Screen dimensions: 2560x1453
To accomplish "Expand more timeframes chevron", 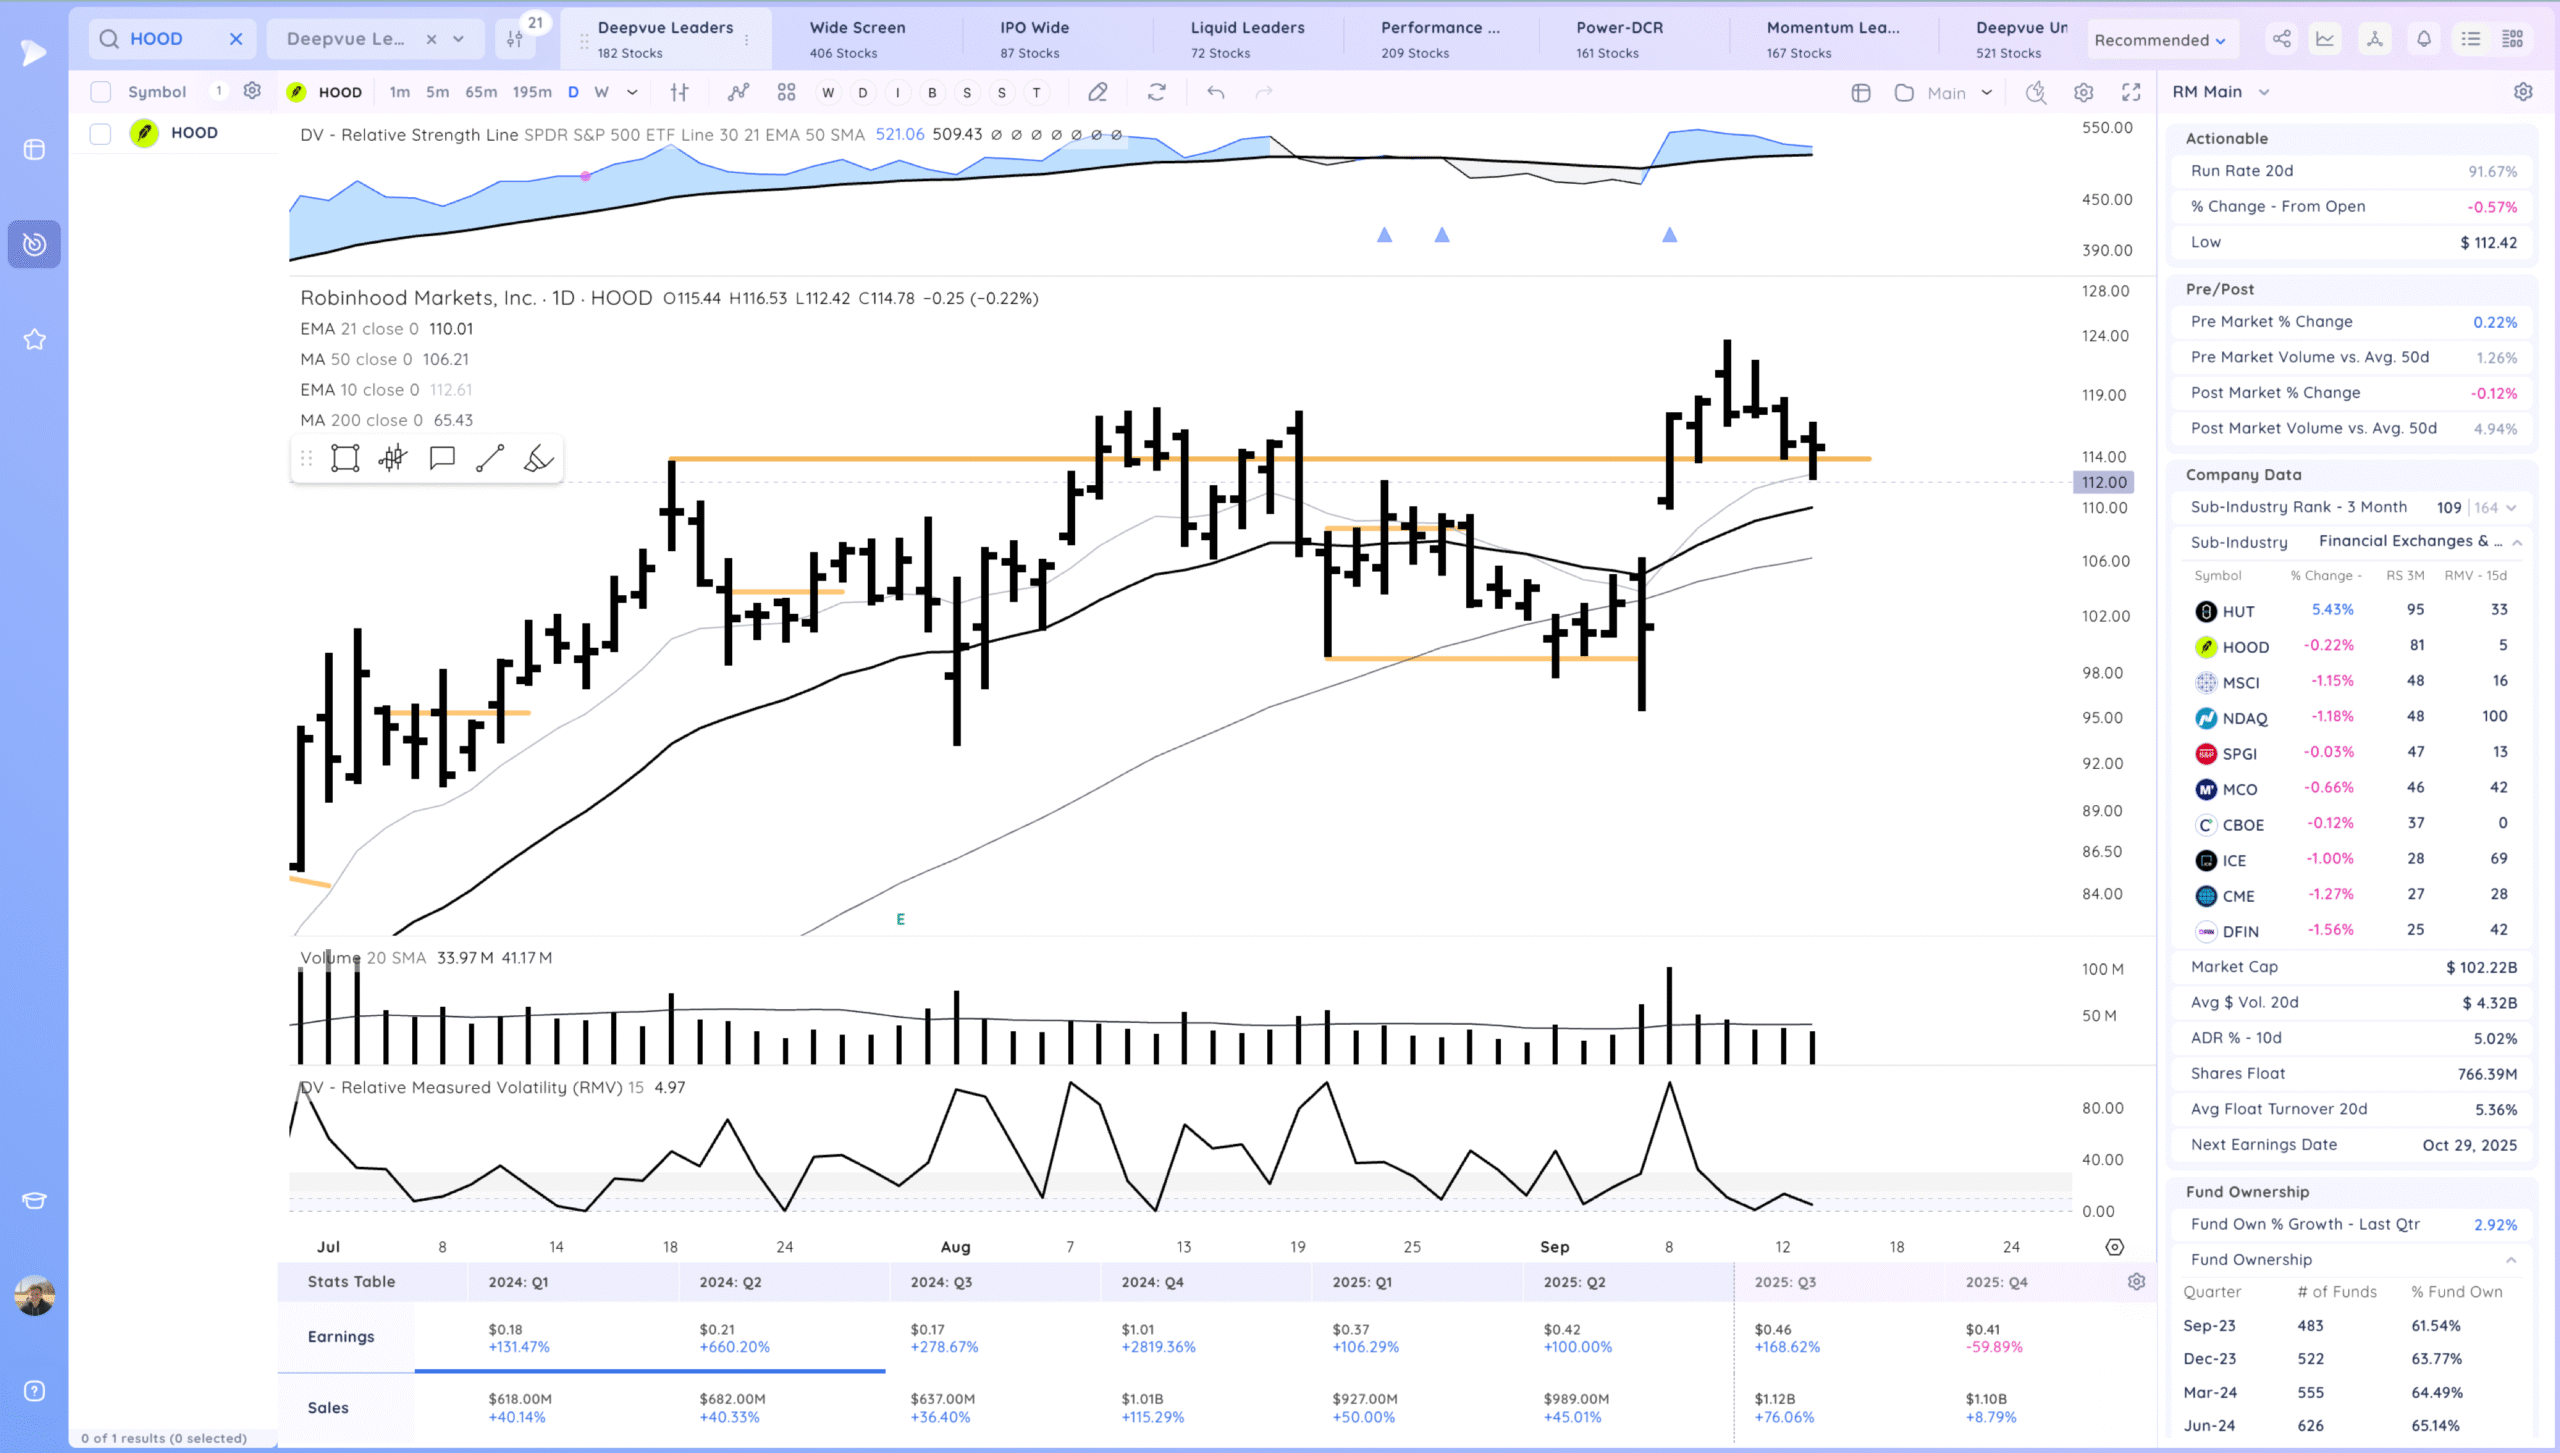I will [x=632, y=92].
